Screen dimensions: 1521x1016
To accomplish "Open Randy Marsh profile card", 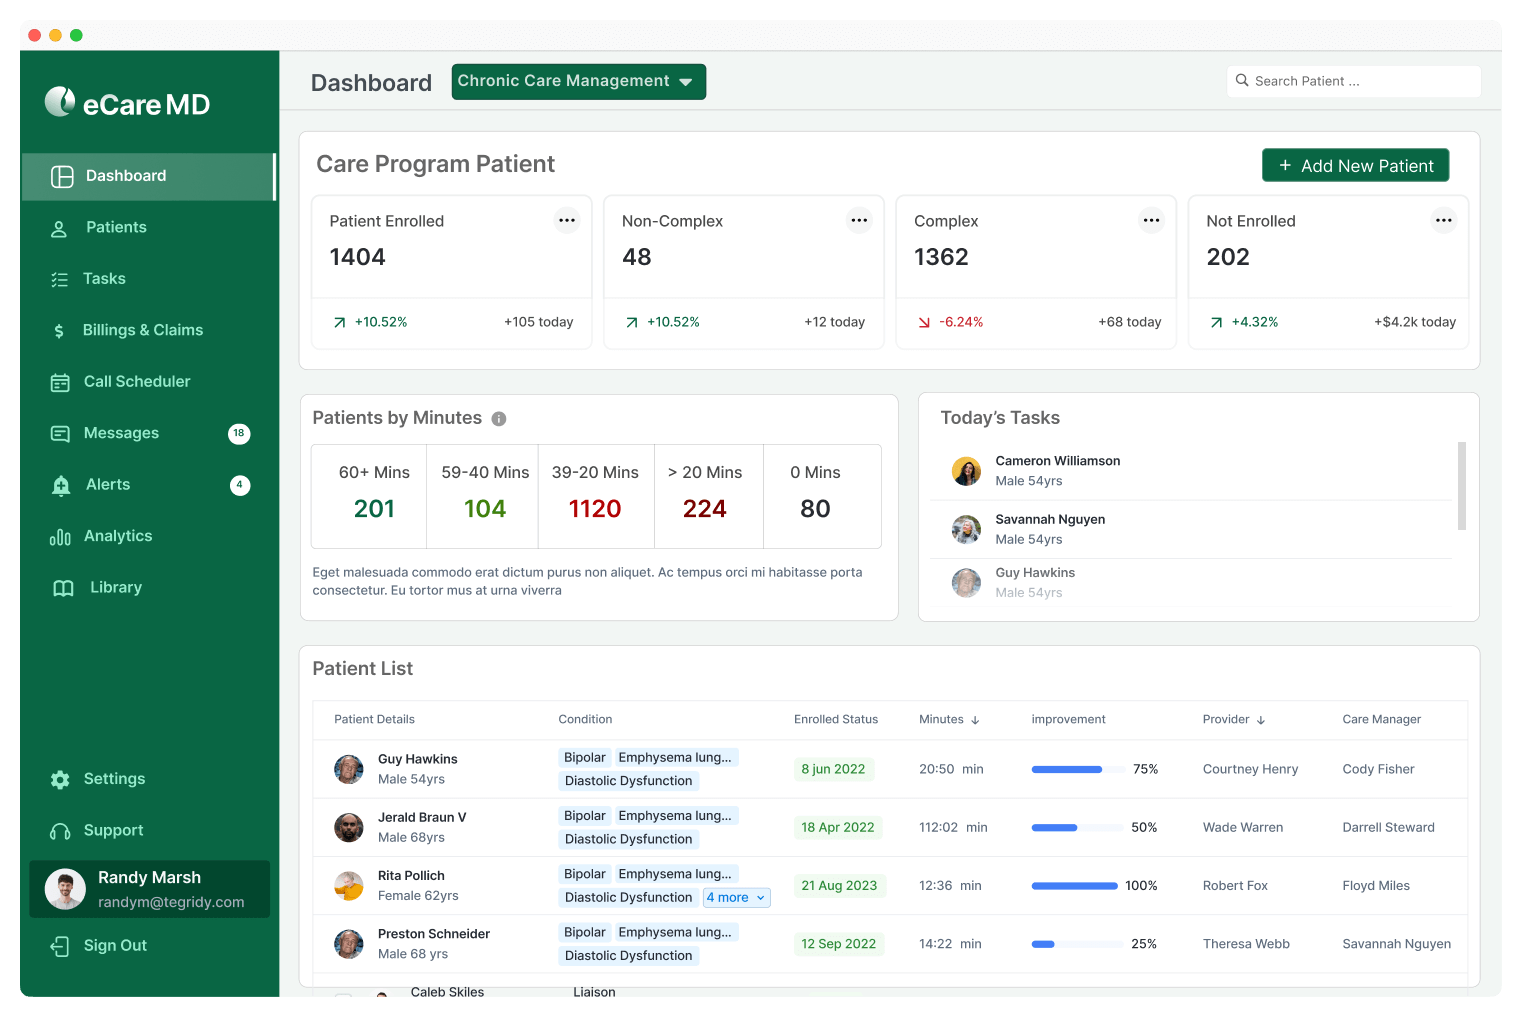I will (x=150, y=889).
